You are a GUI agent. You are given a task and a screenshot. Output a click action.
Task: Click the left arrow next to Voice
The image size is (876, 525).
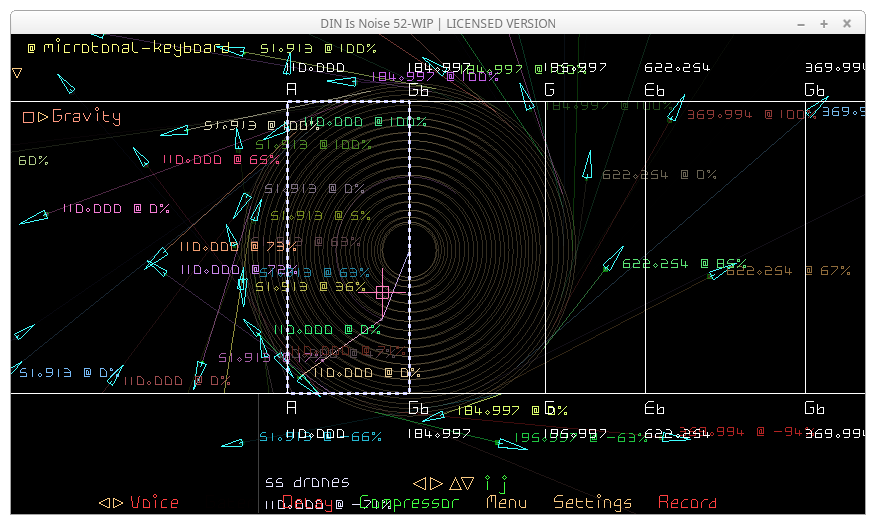point(103,503)
